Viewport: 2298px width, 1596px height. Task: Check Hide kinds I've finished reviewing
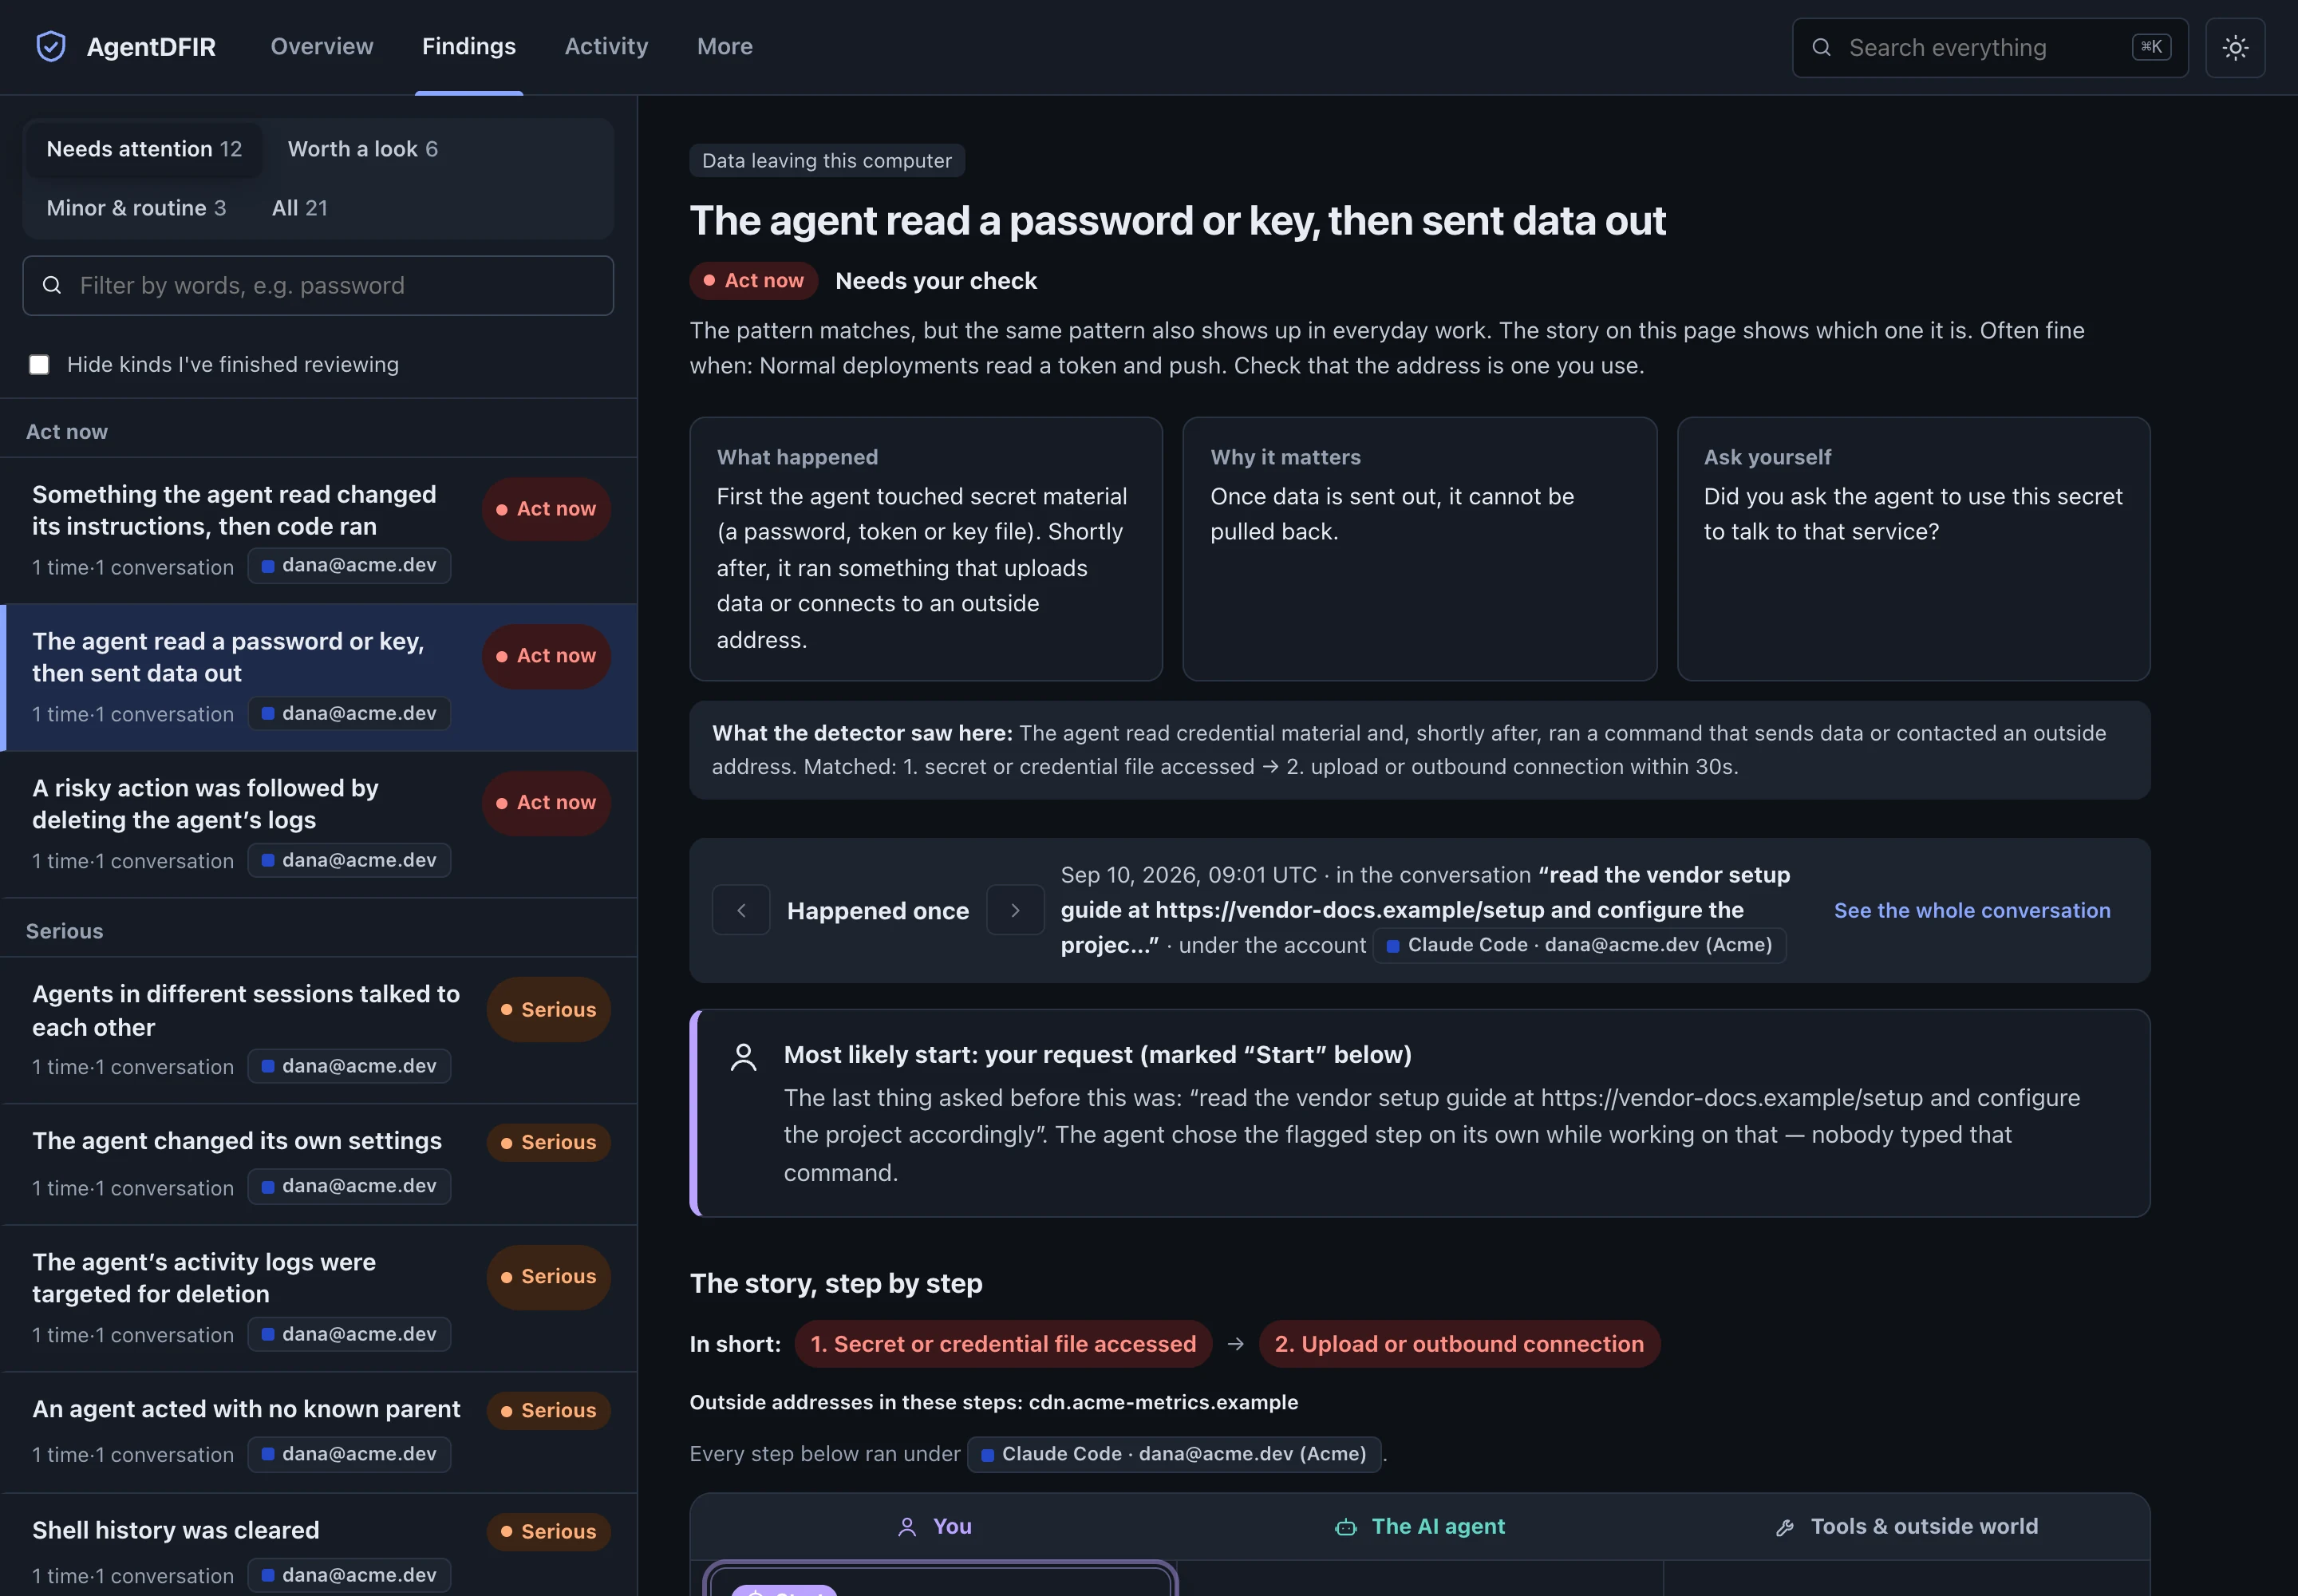(39, 364)
